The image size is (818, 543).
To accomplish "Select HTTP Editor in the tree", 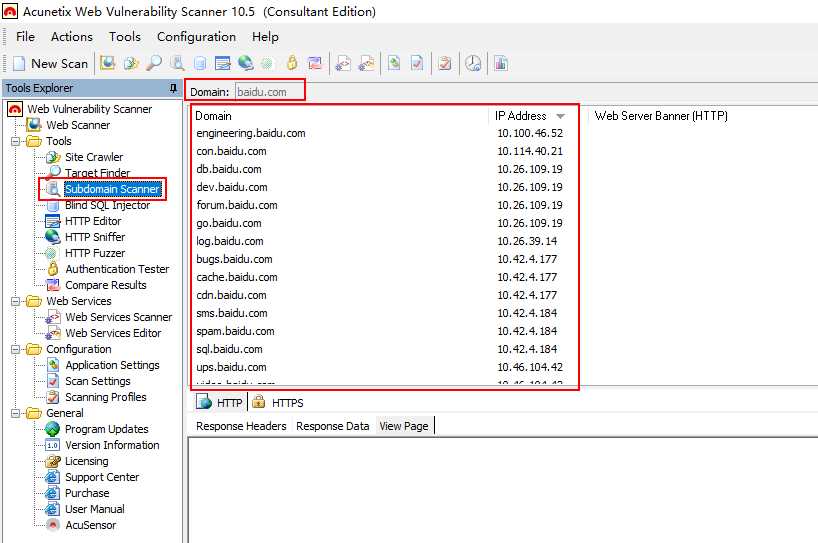I will pyautogui.click(x=93, y=221).
